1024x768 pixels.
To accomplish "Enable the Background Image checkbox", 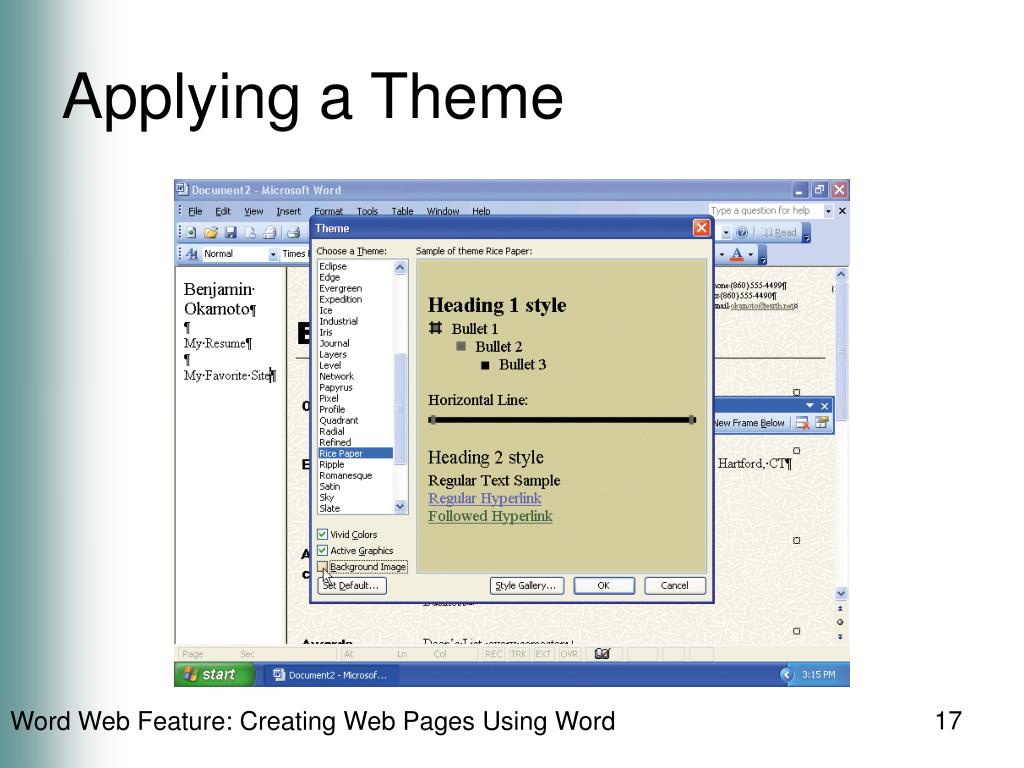I will tap(323, 566).
